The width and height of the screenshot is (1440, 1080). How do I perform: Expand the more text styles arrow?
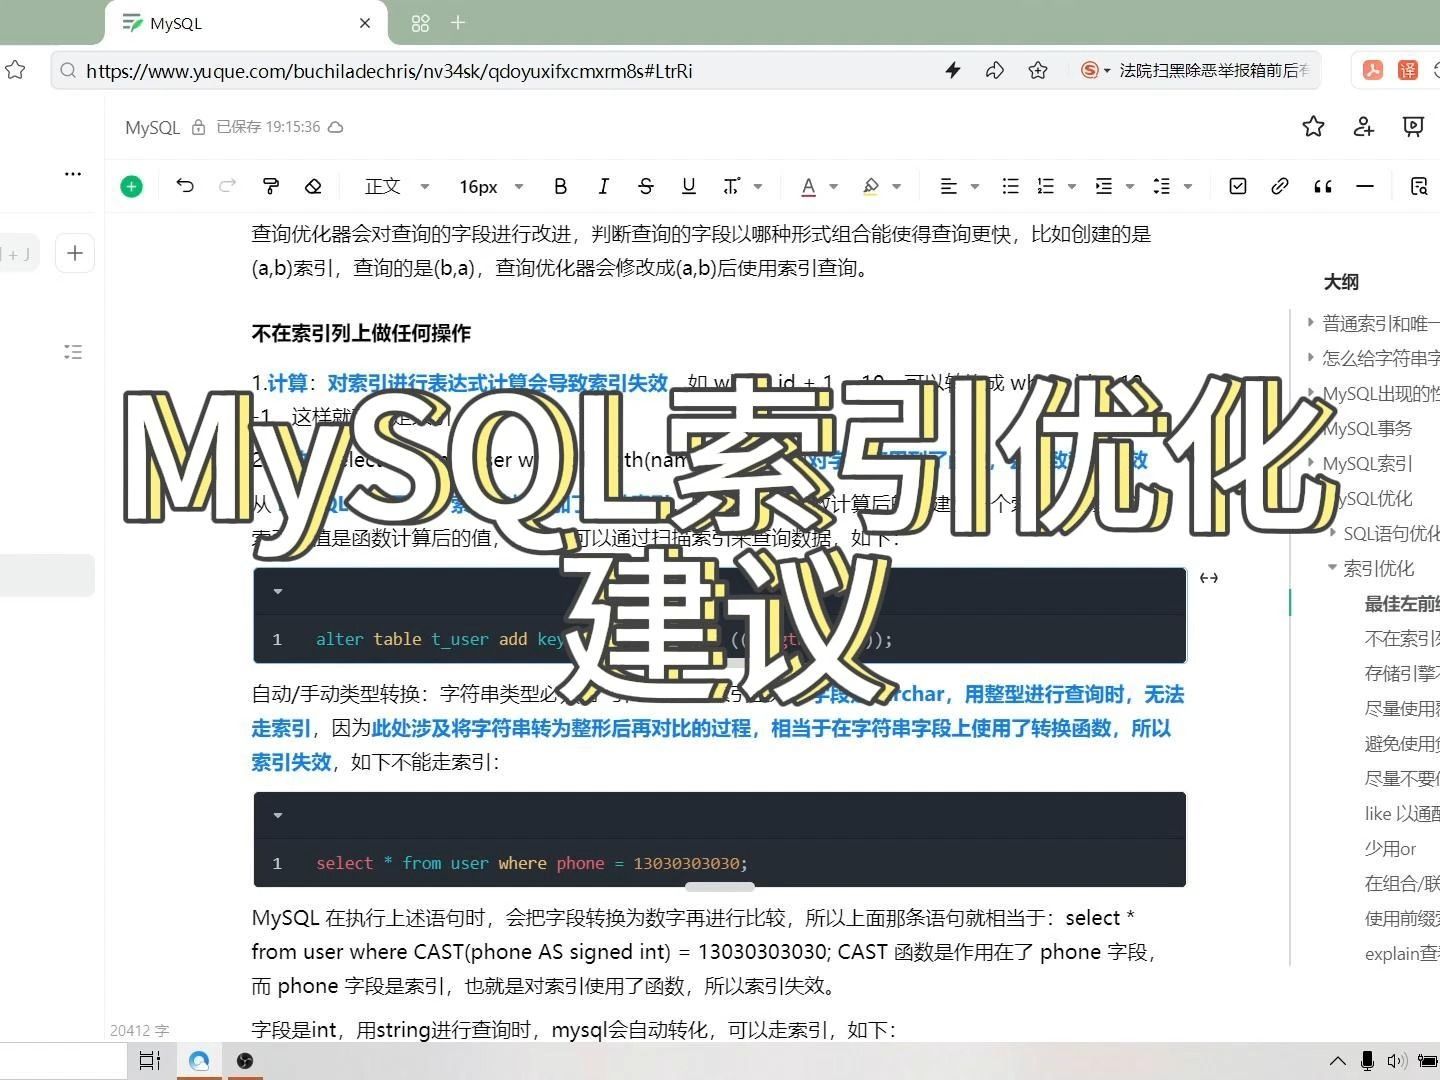(758, 186)
